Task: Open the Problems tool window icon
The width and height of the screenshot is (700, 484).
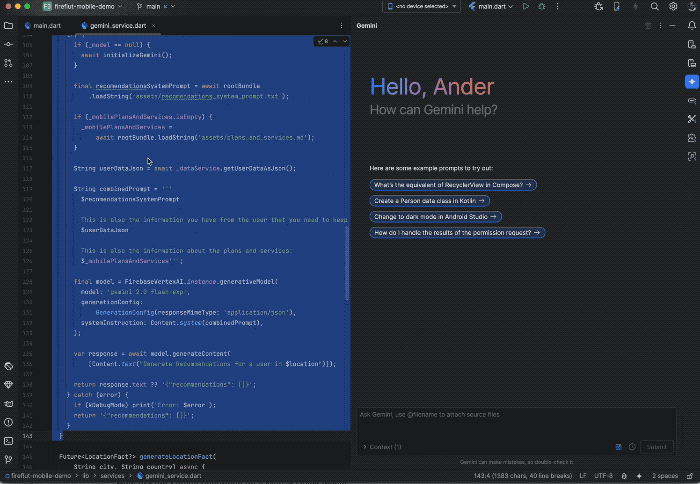Action: 8,422
